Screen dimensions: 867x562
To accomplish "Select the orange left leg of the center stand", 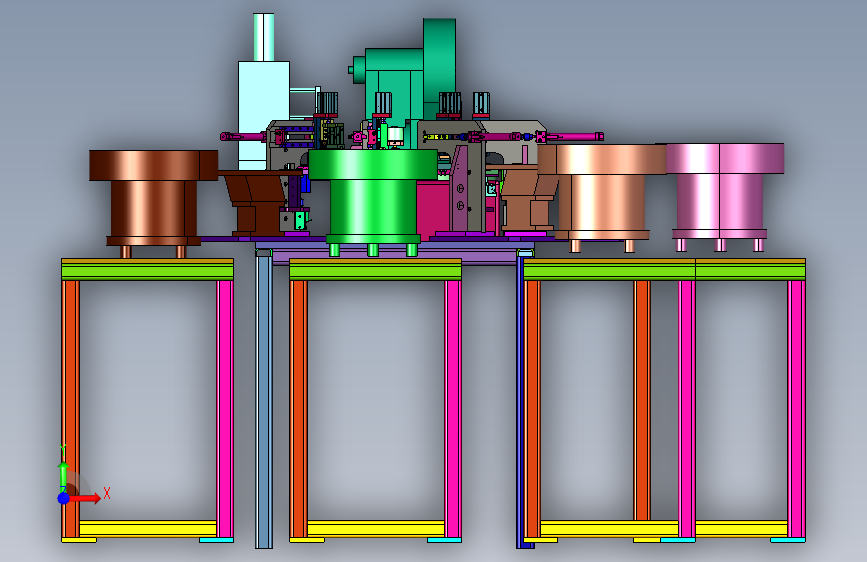I will pos(298,409).
